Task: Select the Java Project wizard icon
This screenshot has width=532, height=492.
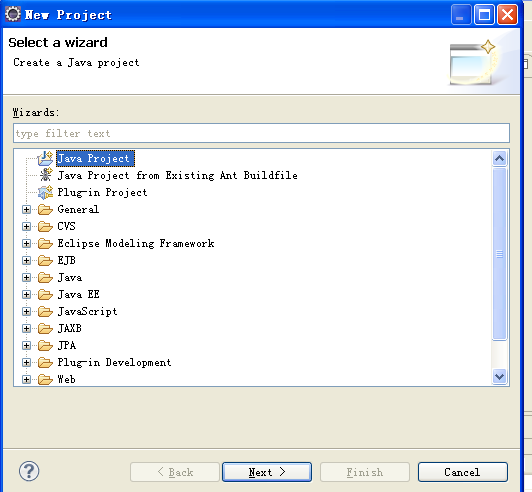Action: pyautogui.click(x=45, y=158)
